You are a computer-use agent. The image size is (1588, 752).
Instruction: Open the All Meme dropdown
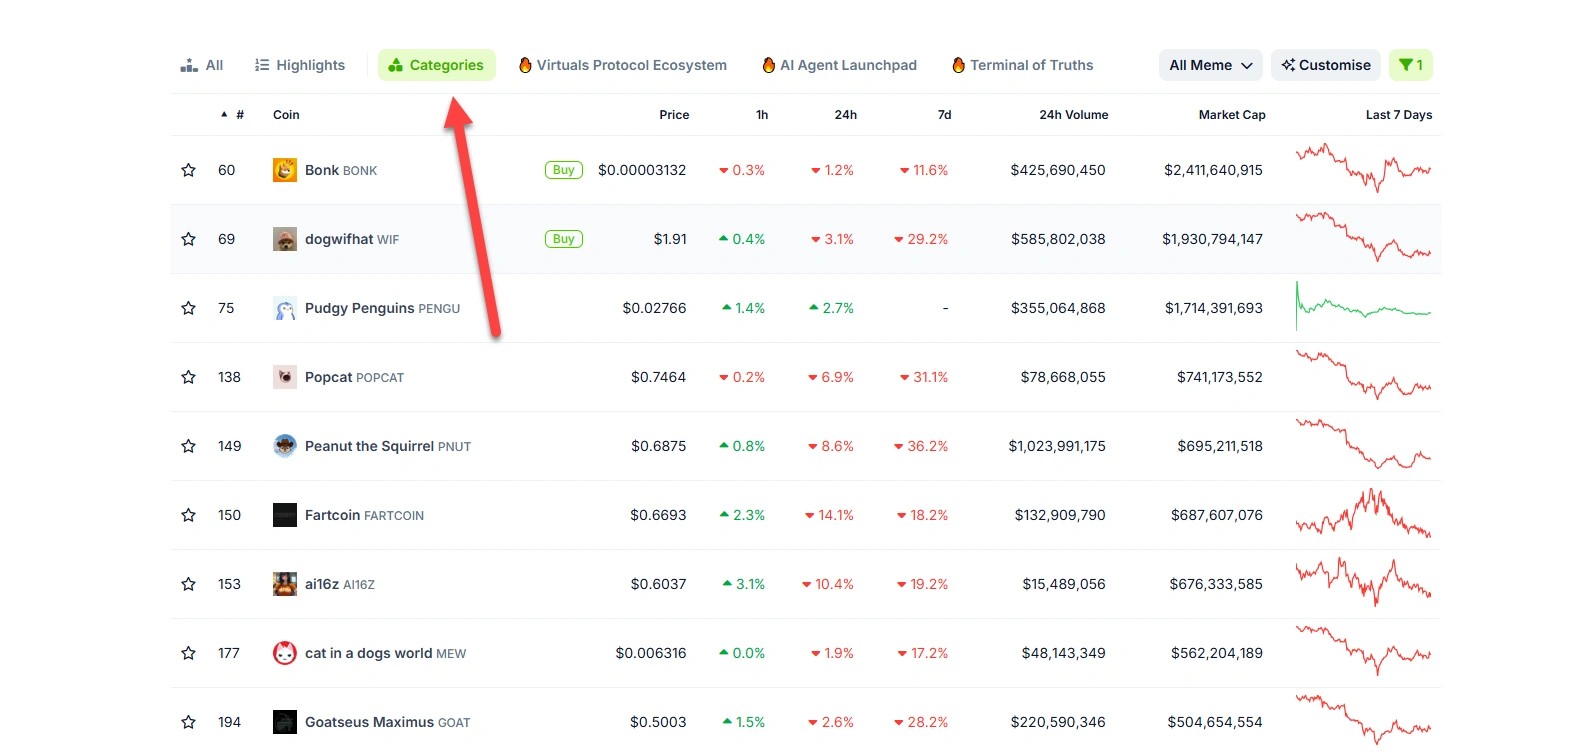click(x=1210, y=65)
